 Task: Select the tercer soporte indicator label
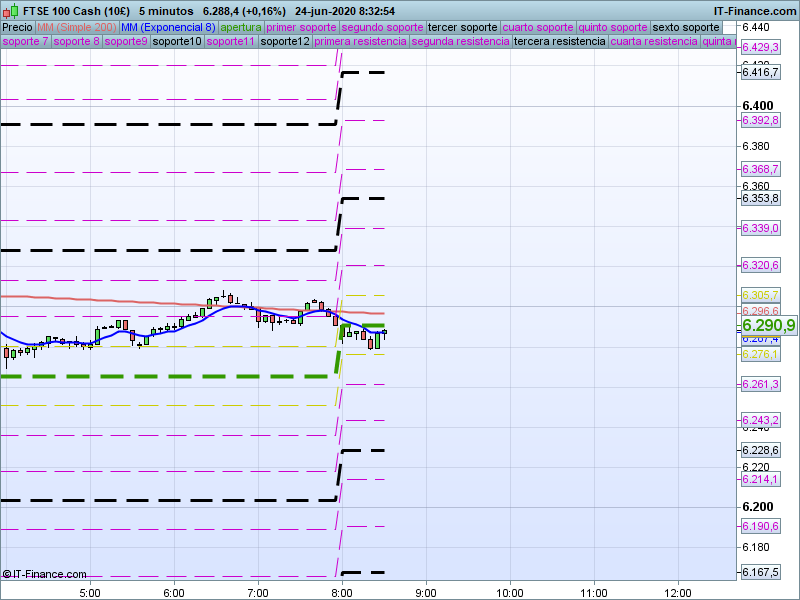[x=462, y=27]
